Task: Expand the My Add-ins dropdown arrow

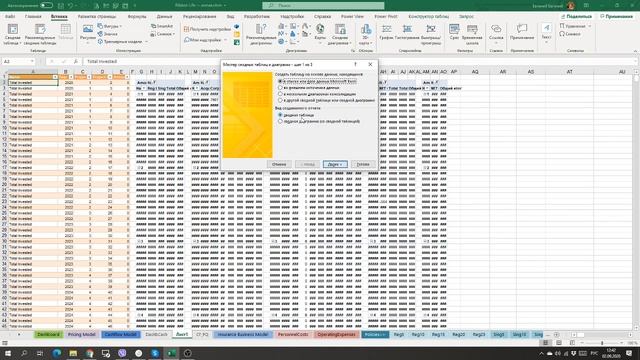Action: click(x=225, y=40)
